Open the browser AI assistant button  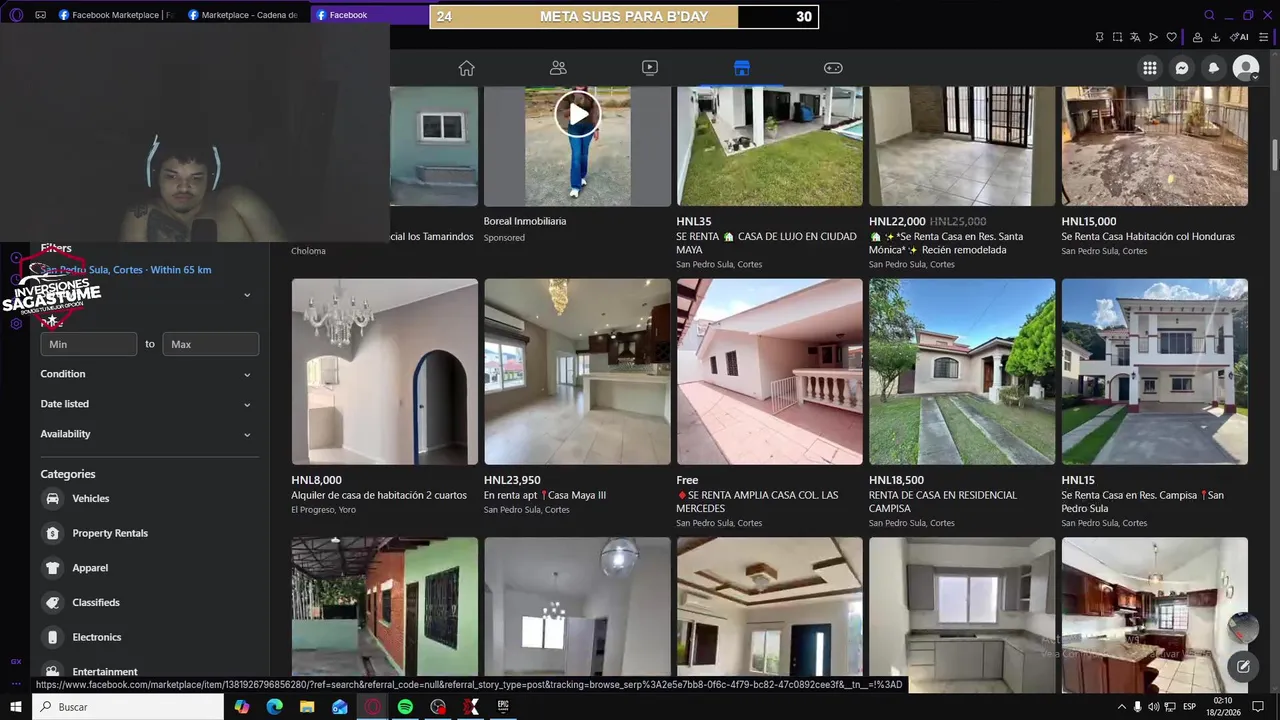click(1239, 37)
